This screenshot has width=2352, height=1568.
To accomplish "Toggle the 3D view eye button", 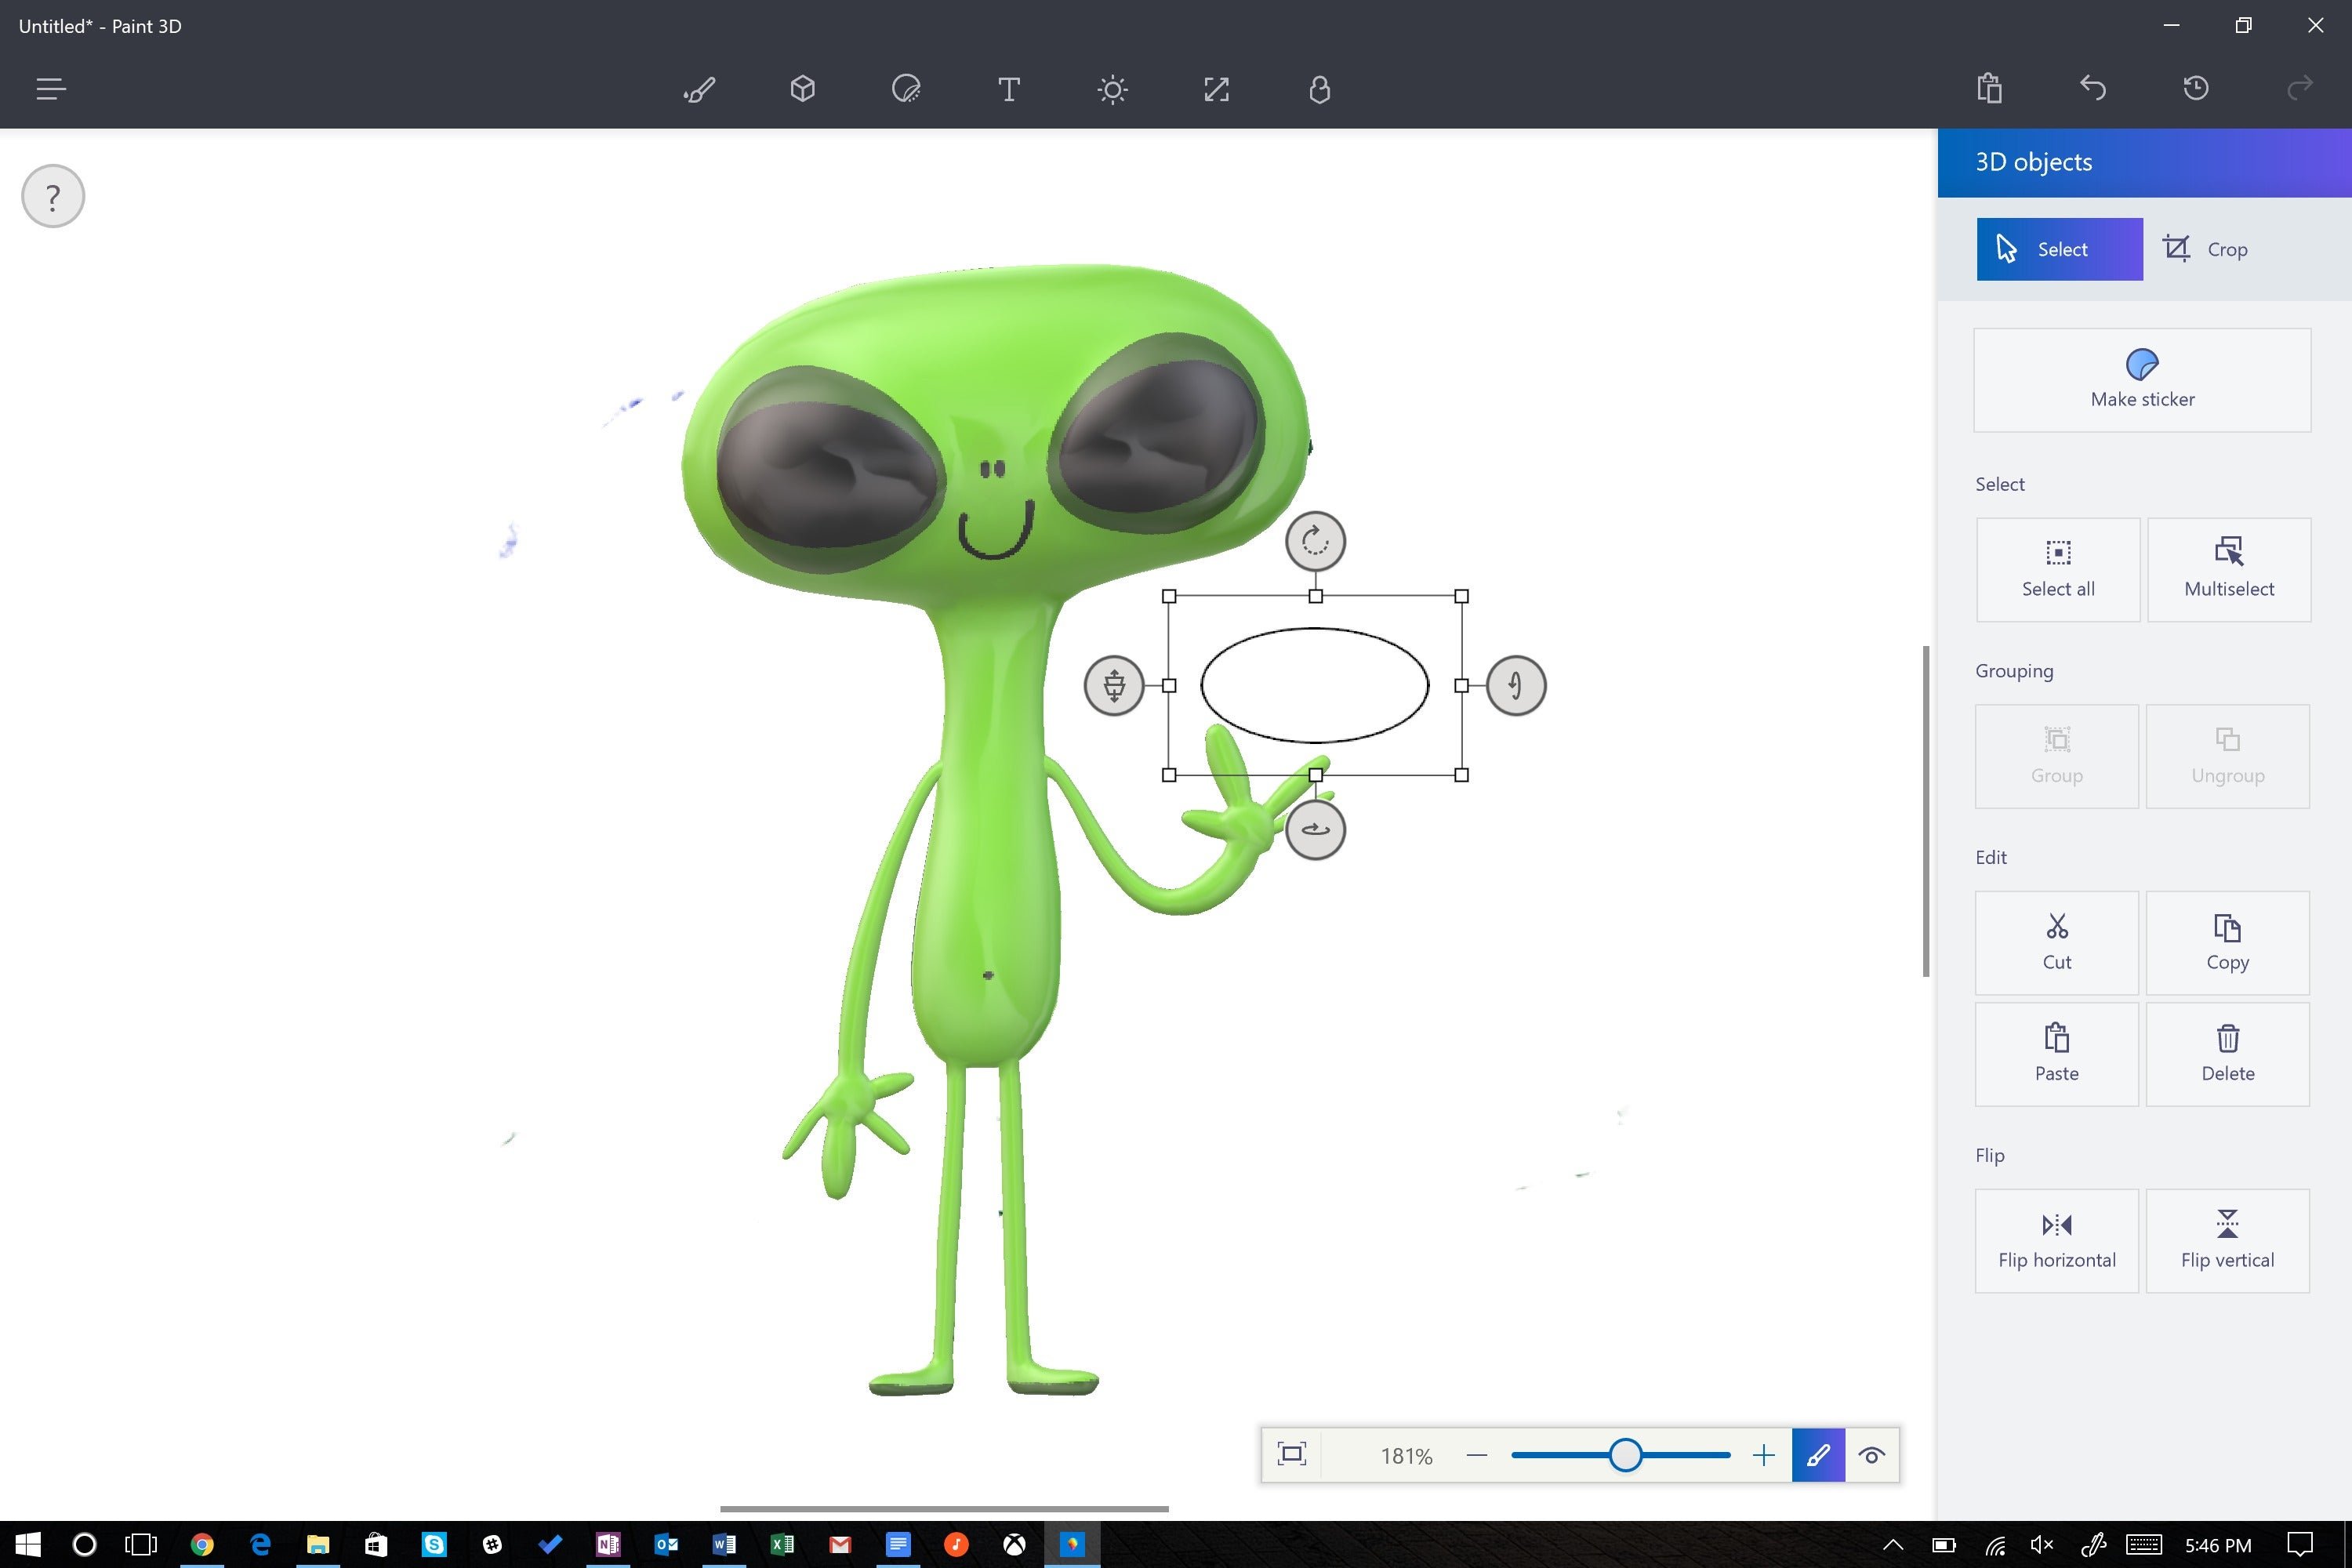I will [1872, 1455].
